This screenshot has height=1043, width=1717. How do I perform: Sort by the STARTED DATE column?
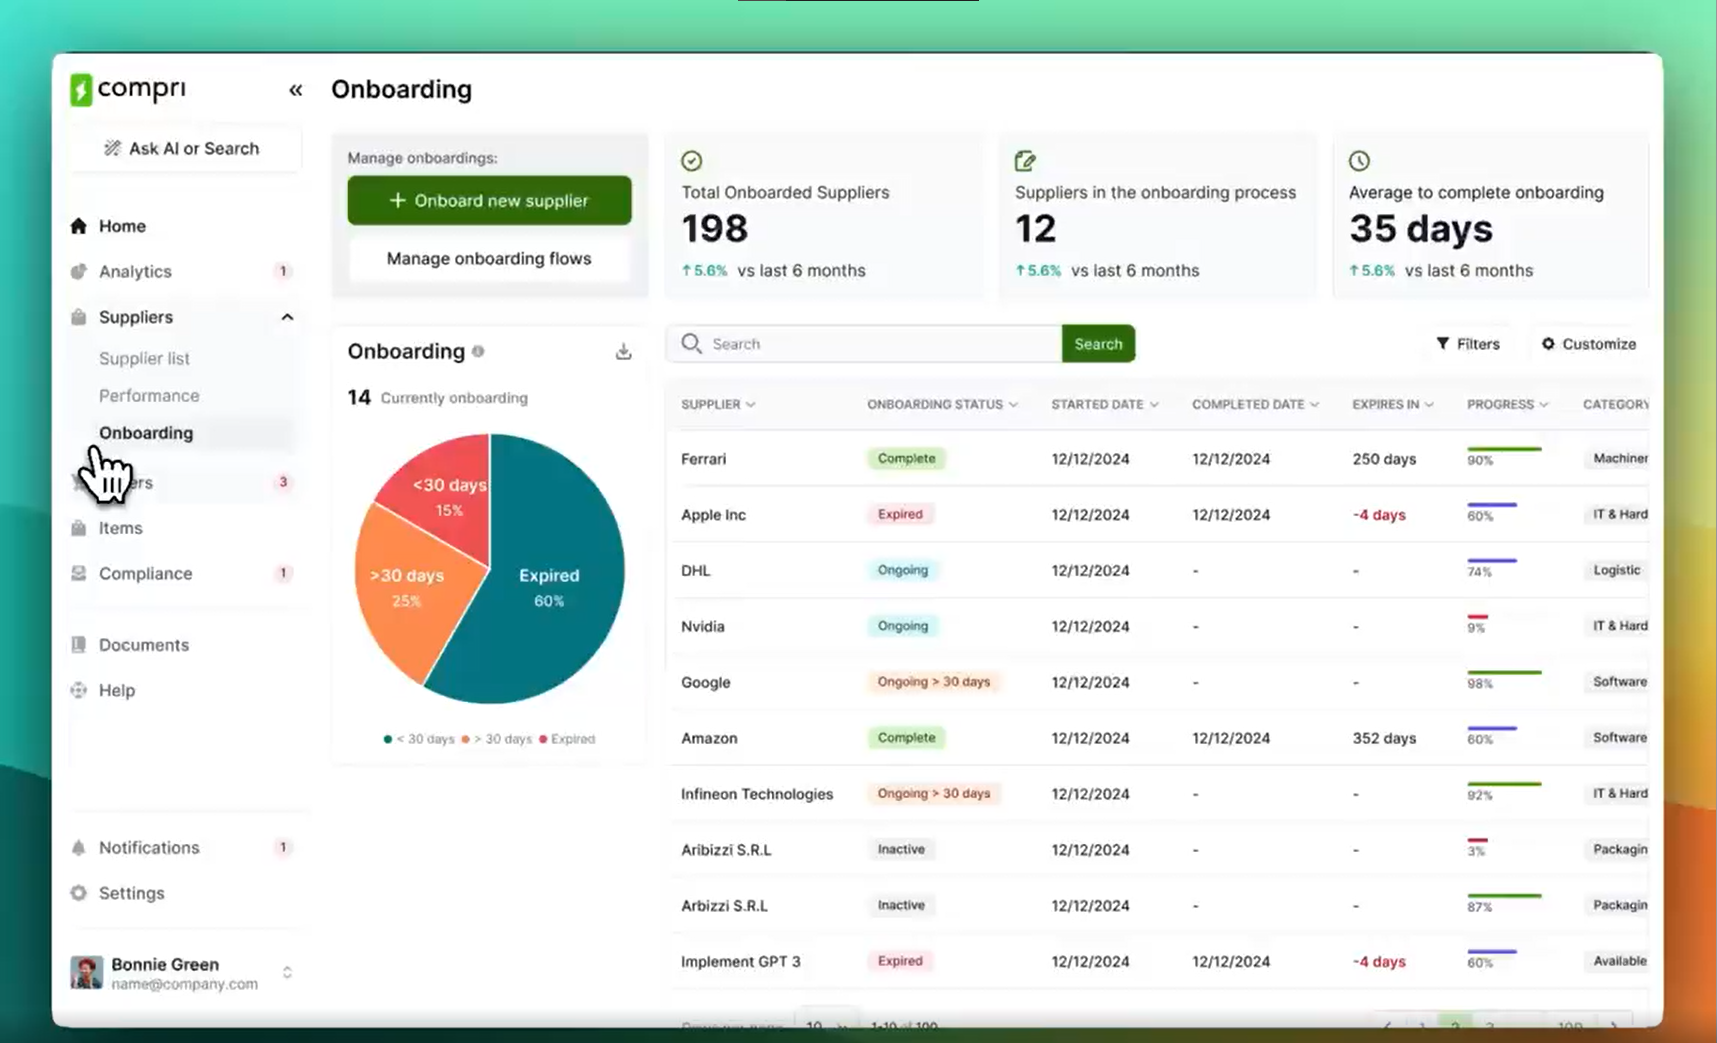pos(1105,404)
